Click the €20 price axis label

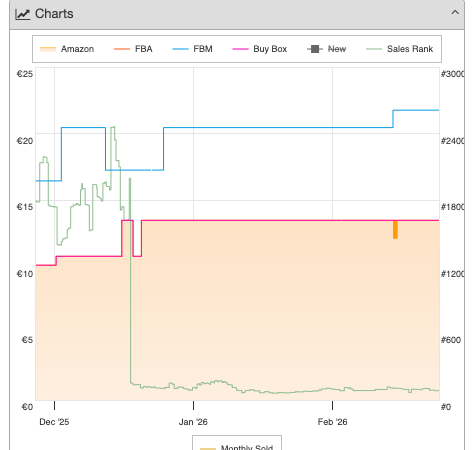(25, 141)
